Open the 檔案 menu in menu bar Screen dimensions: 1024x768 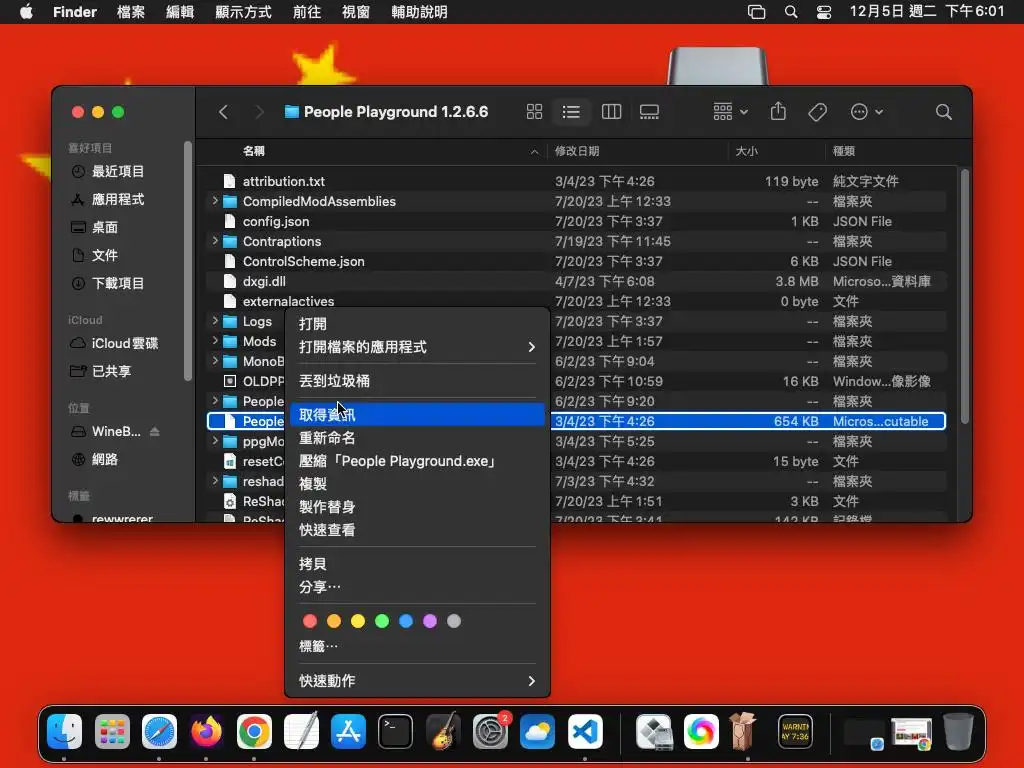[x=131, y=12]
